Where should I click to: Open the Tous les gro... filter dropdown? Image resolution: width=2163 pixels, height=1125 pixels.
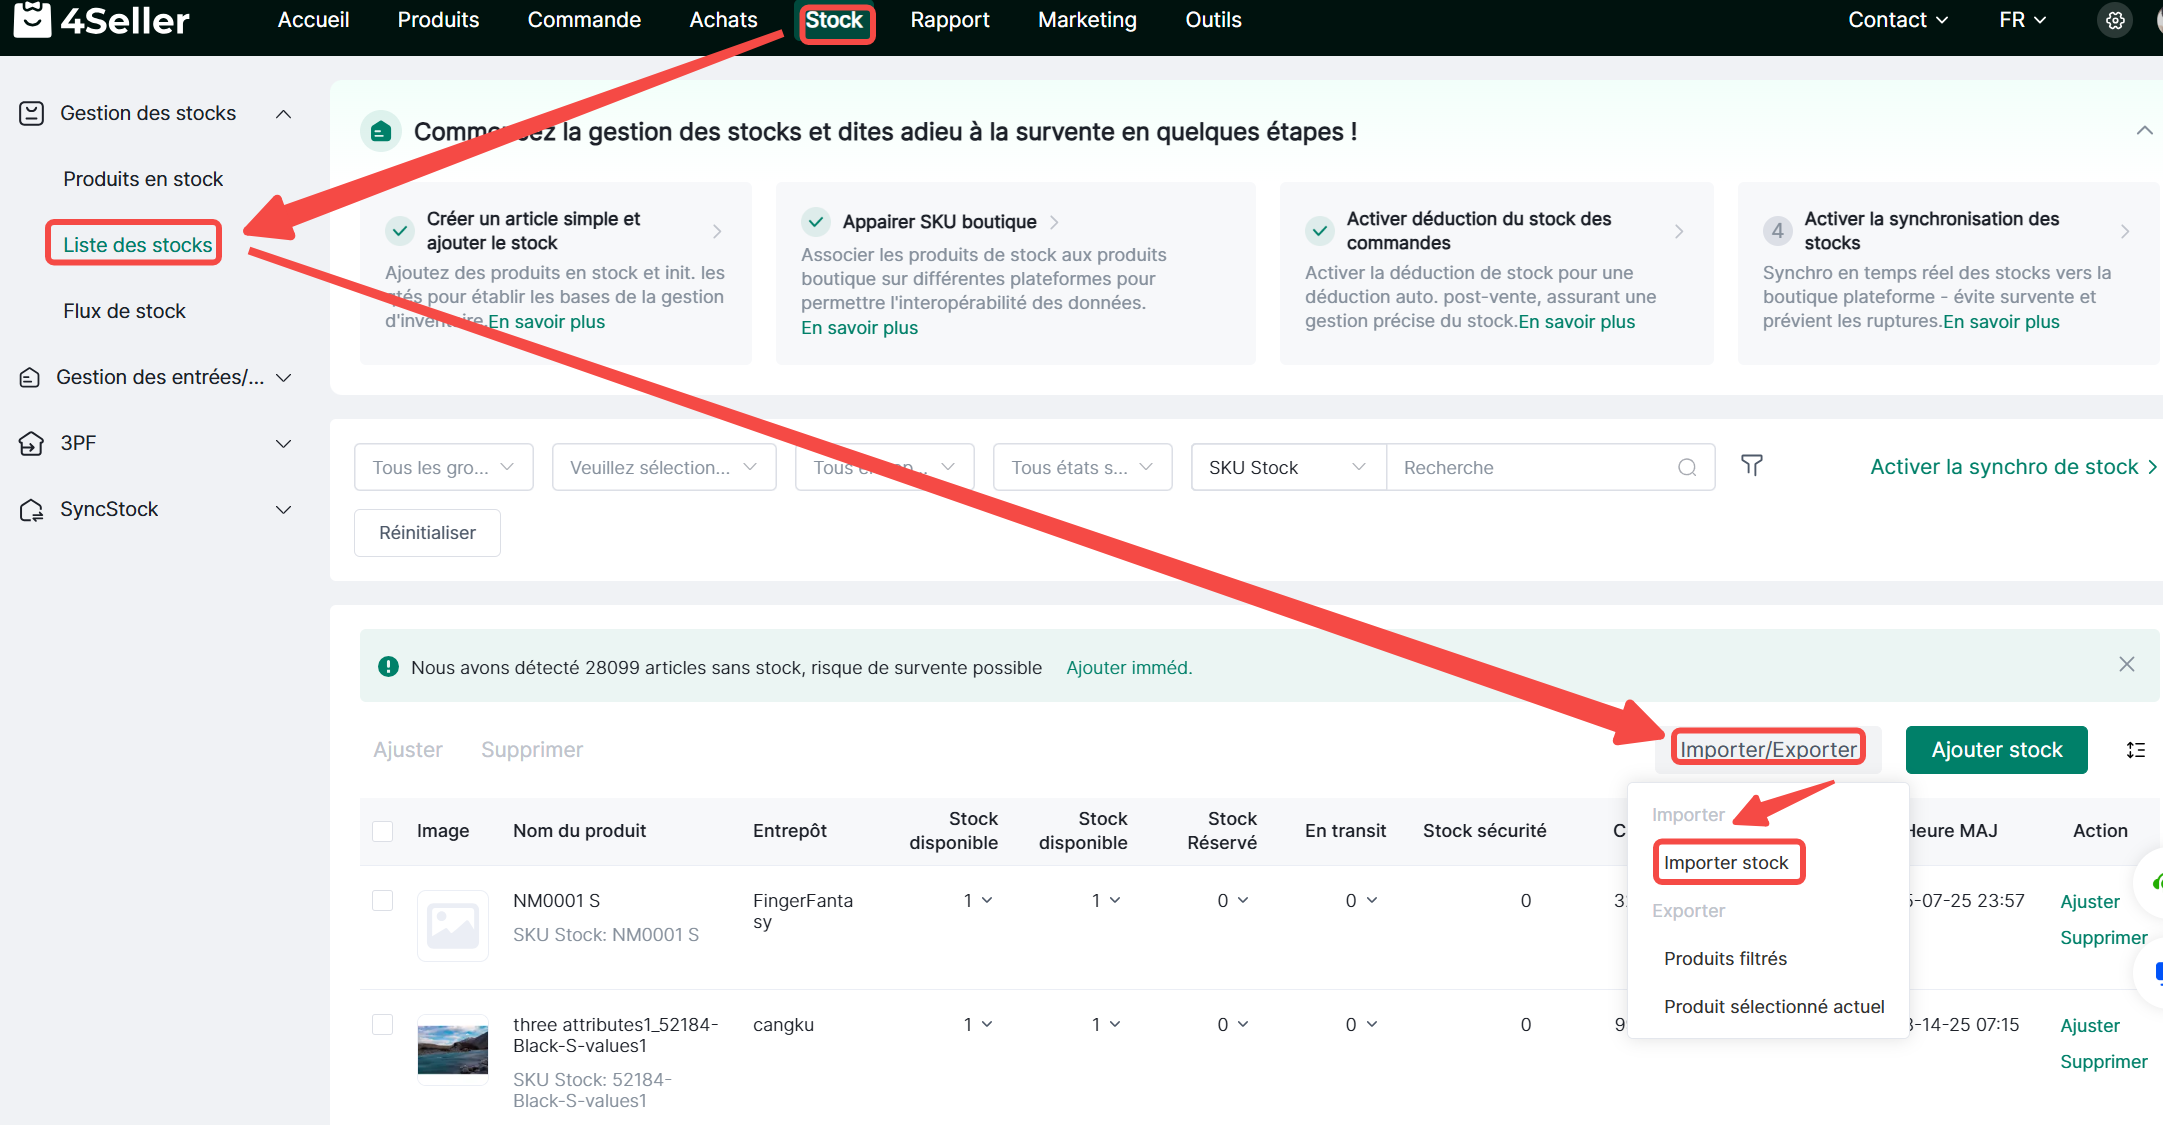click(443, 468)
